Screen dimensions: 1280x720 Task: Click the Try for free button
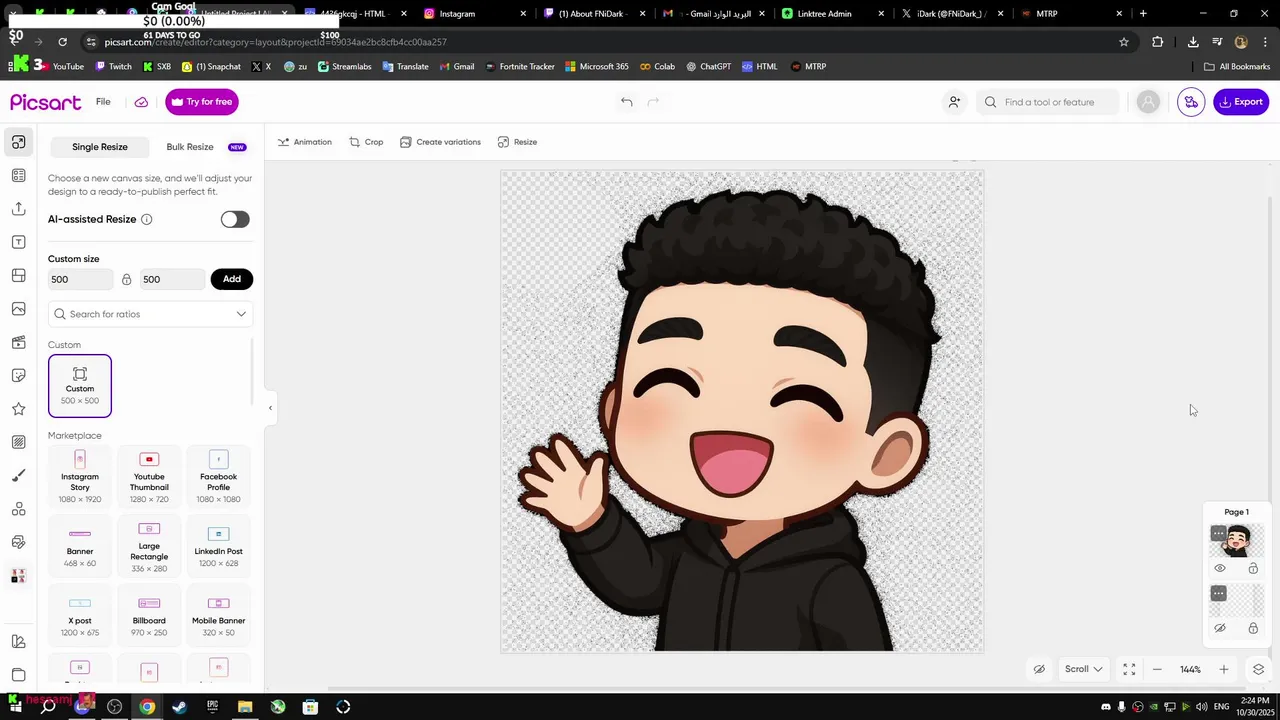click(x=201, y=102)
